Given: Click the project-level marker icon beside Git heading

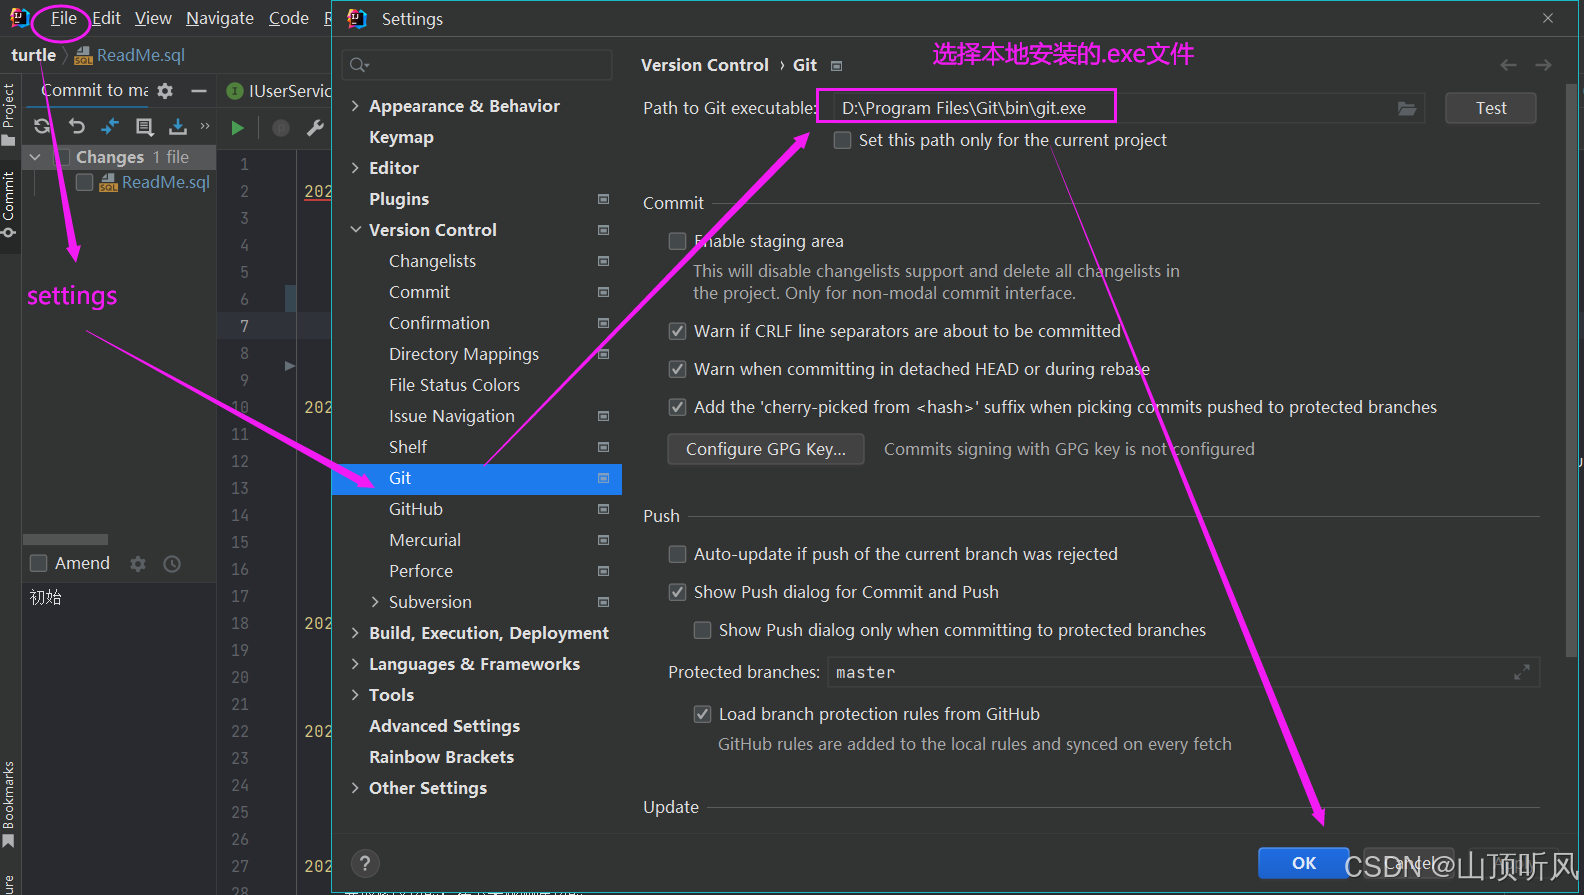Looking at the screenshot, I should point(837,66).
